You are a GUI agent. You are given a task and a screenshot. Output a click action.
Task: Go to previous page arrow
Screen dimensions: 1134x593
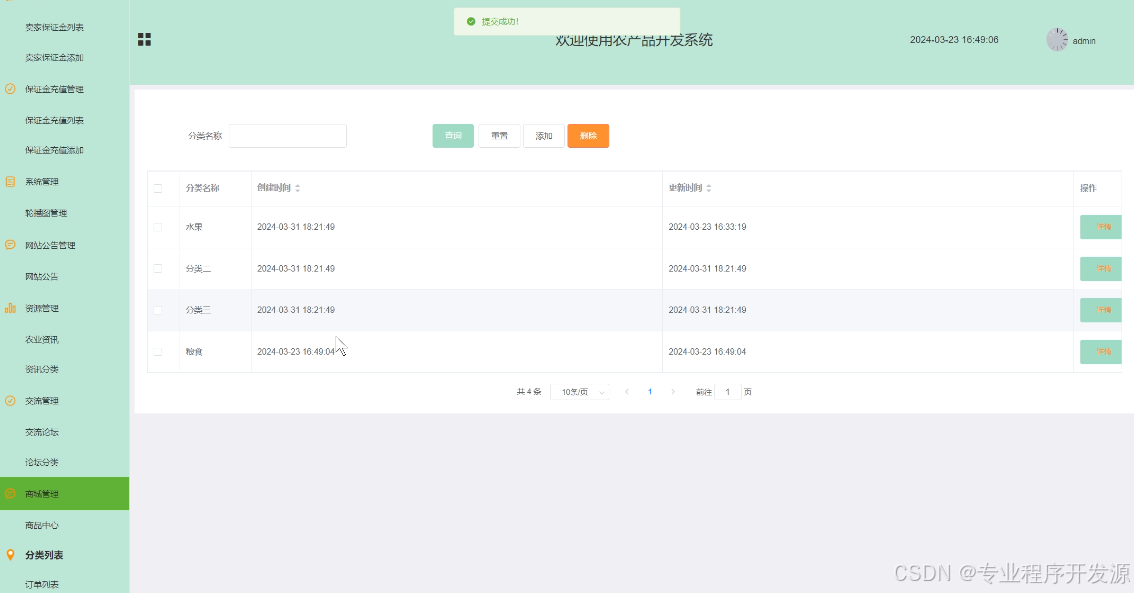click(626, 392)
